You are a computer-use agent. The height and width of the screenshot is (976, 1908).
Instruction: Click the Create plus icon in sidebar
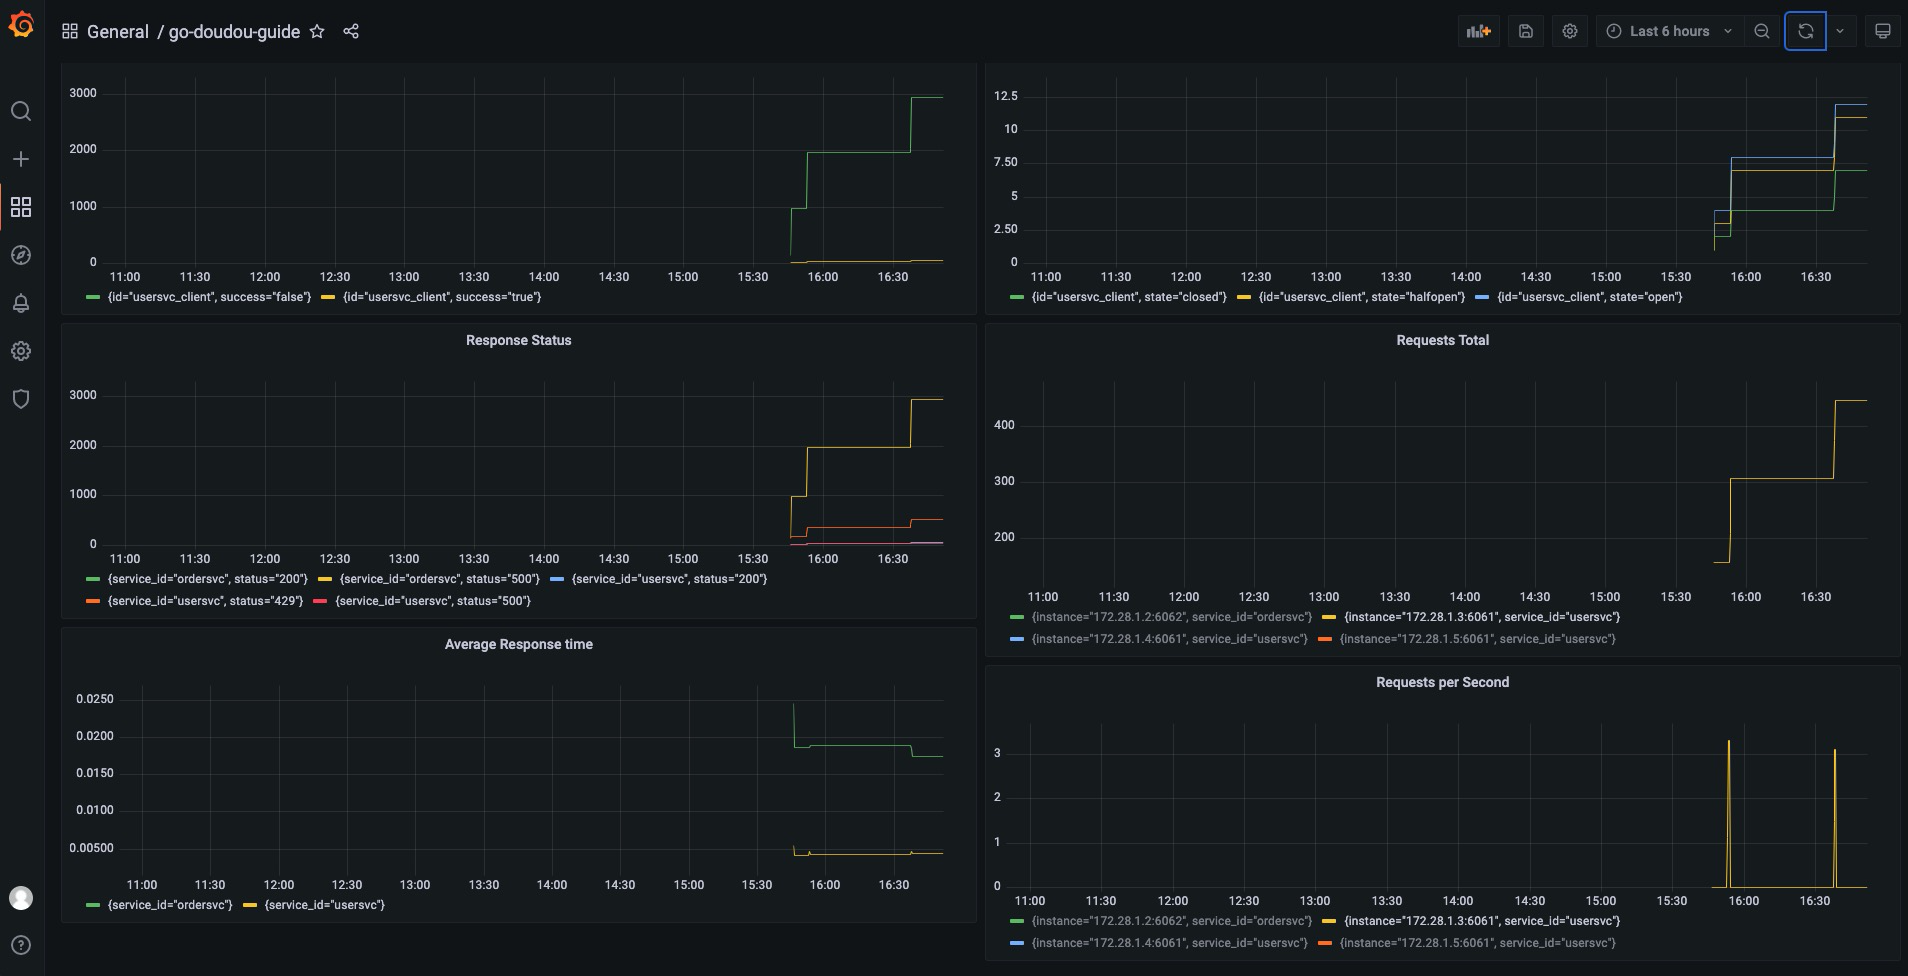[21, 159]
